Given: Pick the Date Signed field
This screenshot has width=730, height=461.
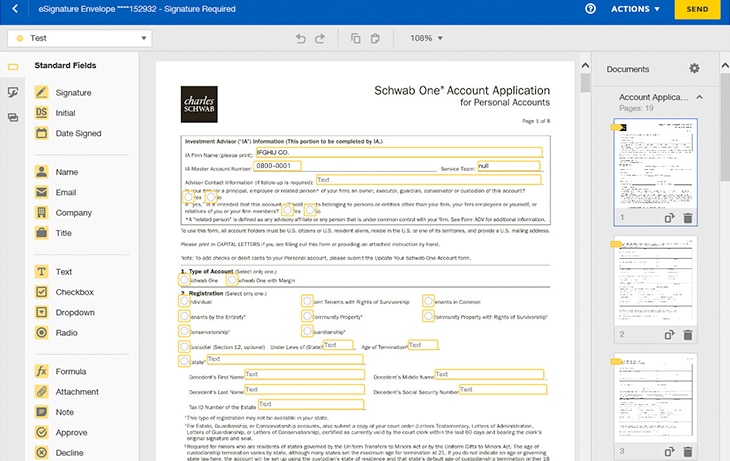Looking at the screenshot, I should 68,133.
